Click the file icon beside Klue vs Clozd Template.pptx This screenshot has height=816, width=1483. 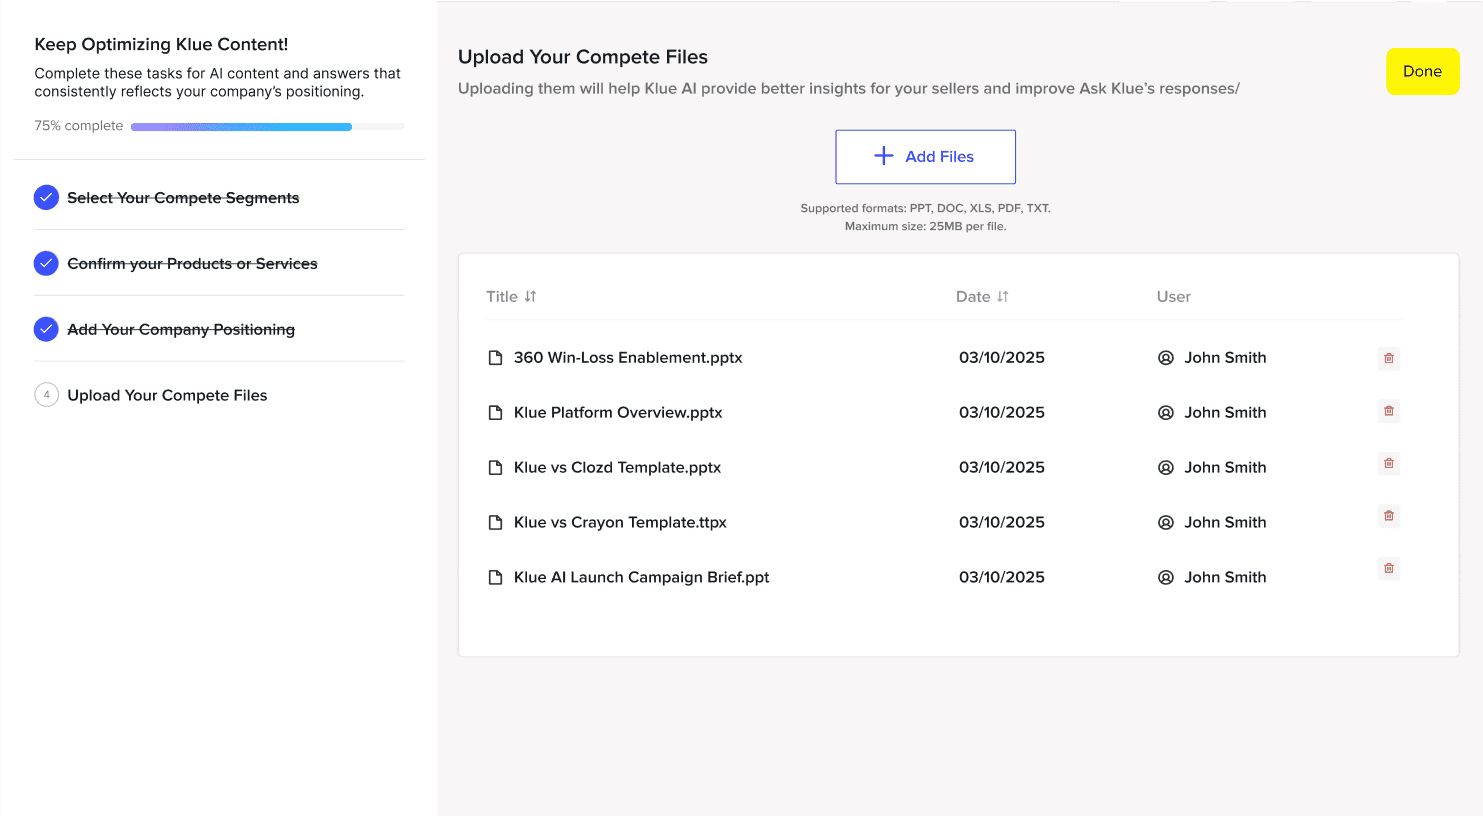[x=495, y=468]
